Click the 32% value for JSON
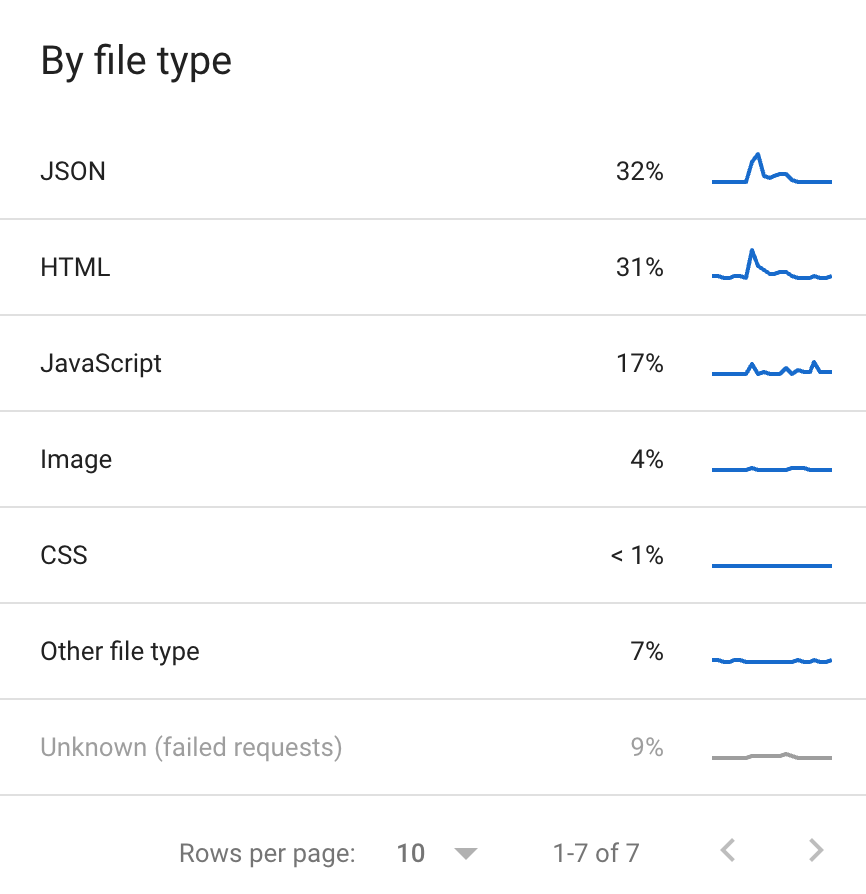The height and width of the screenshot is (894, 866). coord(639,171)
